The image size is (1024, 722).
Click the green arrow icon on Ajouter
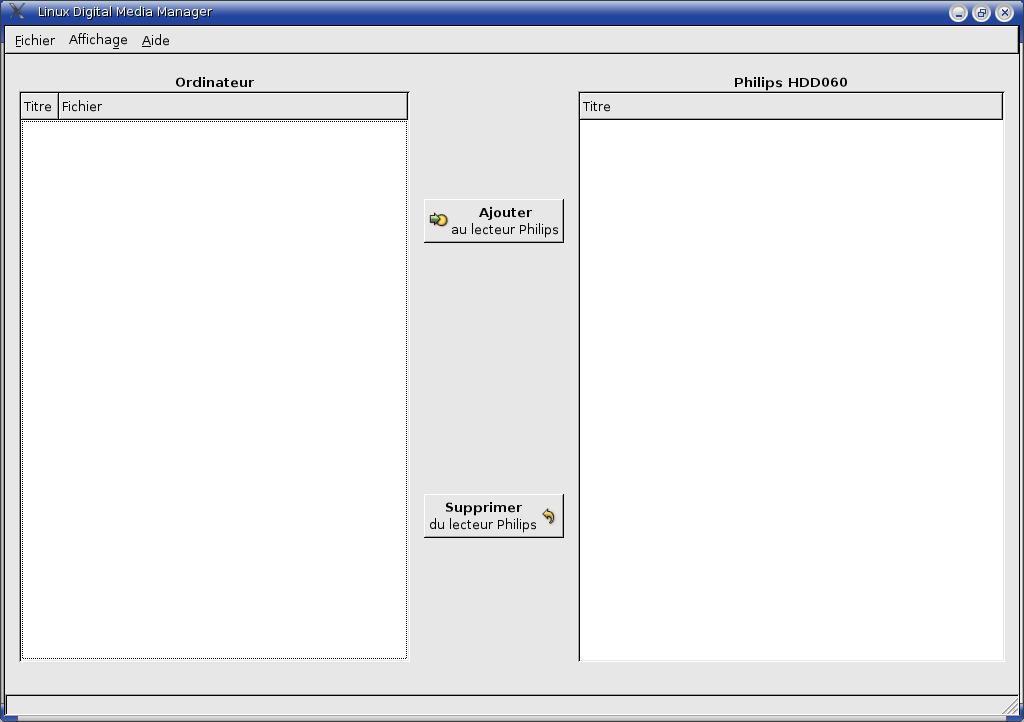pos(438,220)
